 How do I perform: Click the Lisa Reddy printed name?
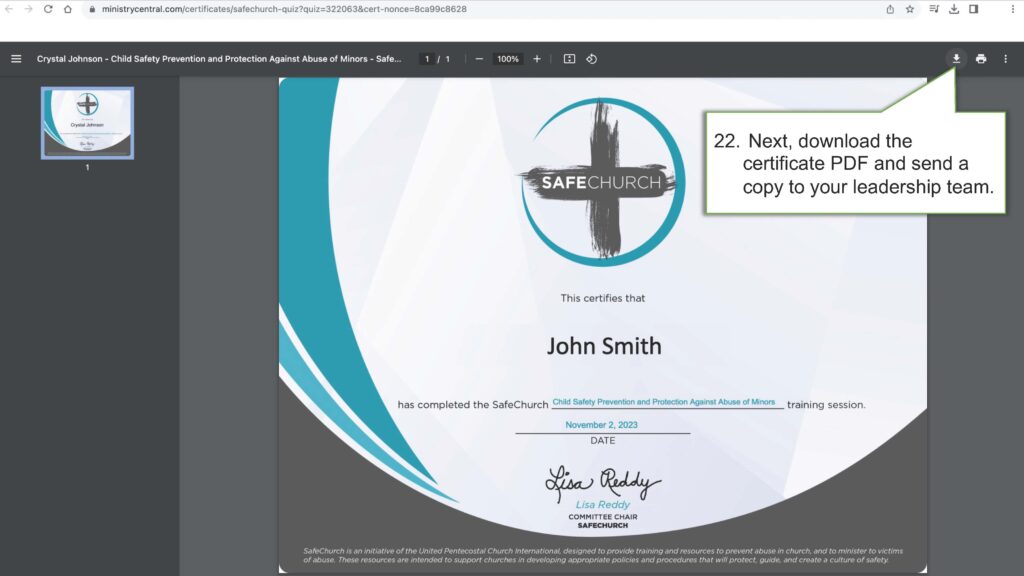pyautogui.click(x=603, y=504)
